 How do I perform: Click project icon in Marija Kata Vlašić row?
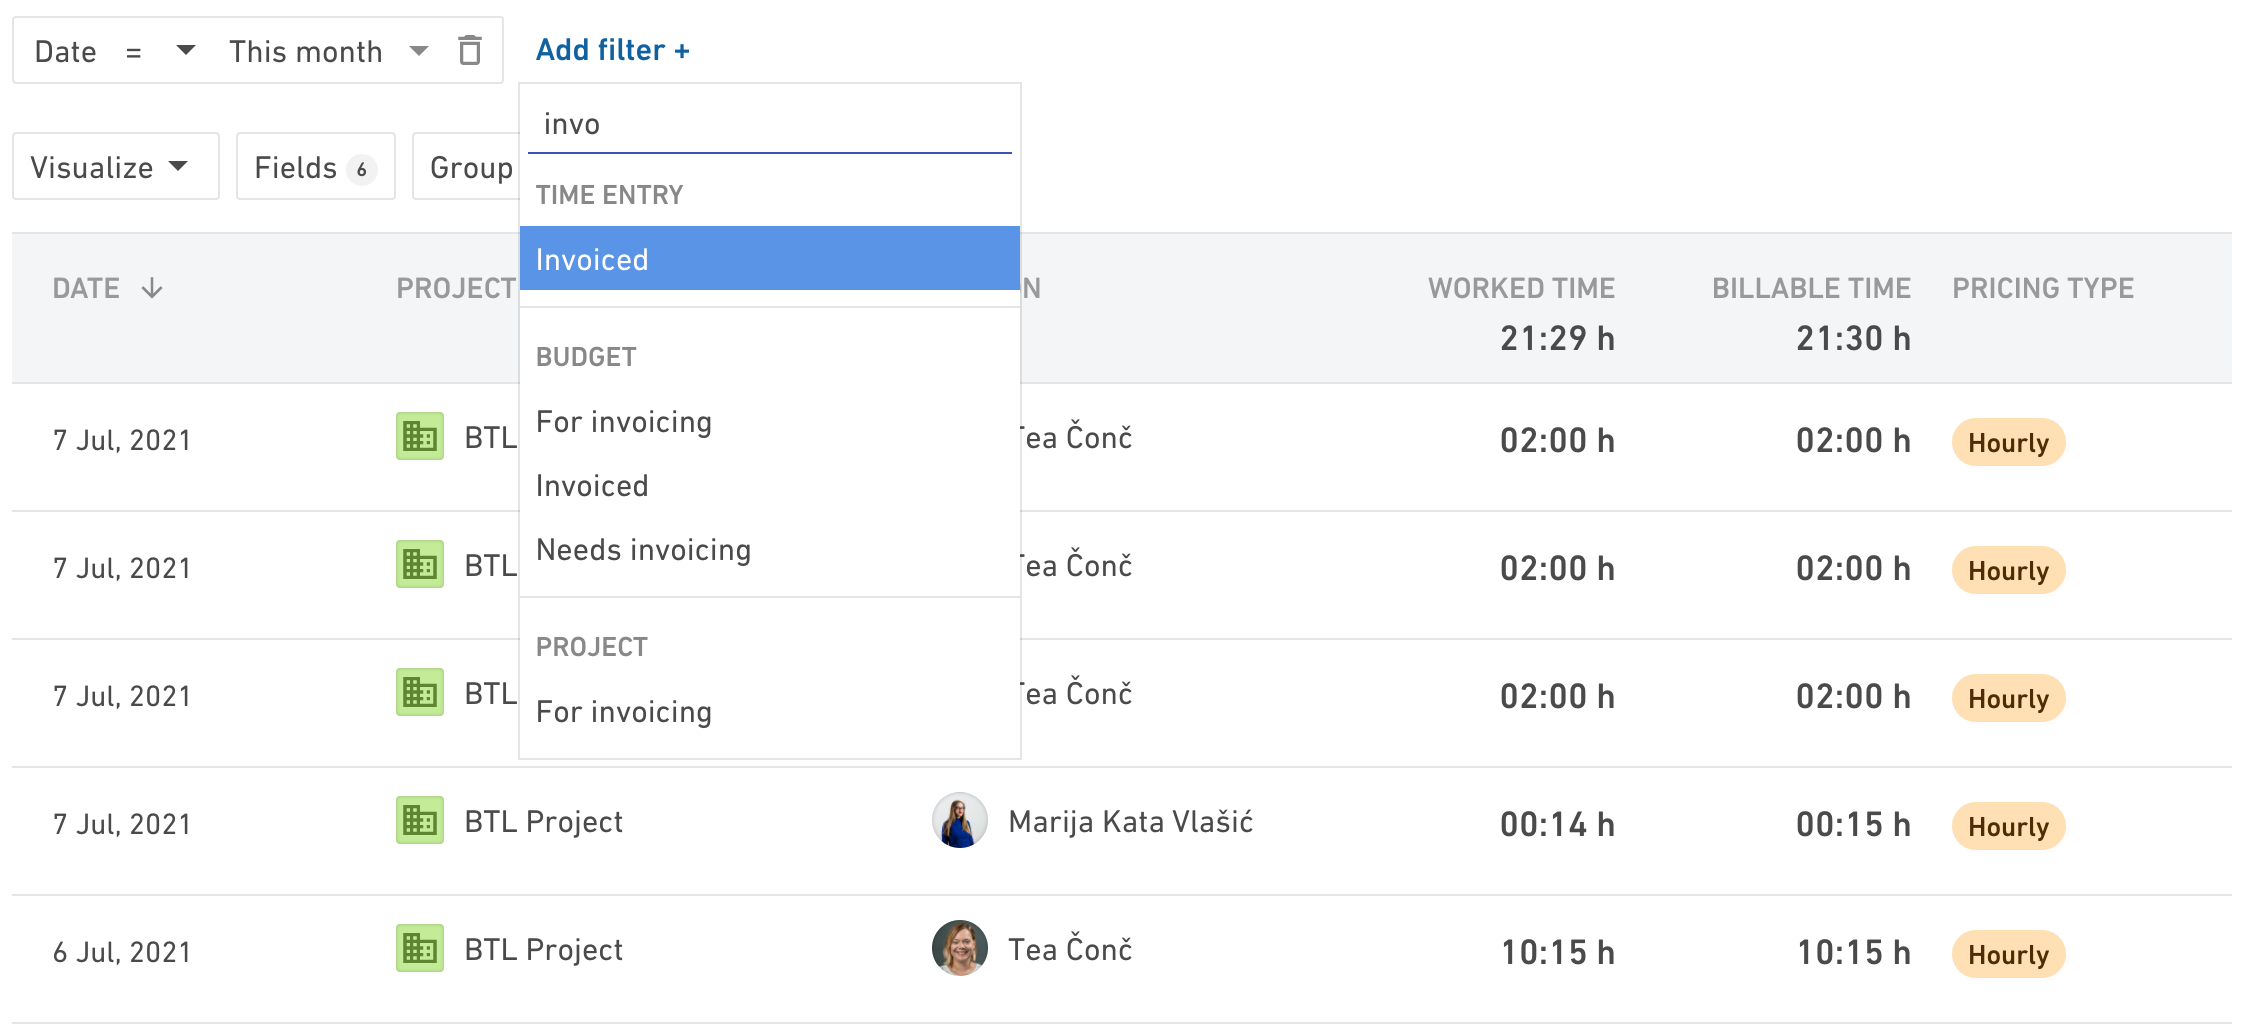tap(420, 821)
